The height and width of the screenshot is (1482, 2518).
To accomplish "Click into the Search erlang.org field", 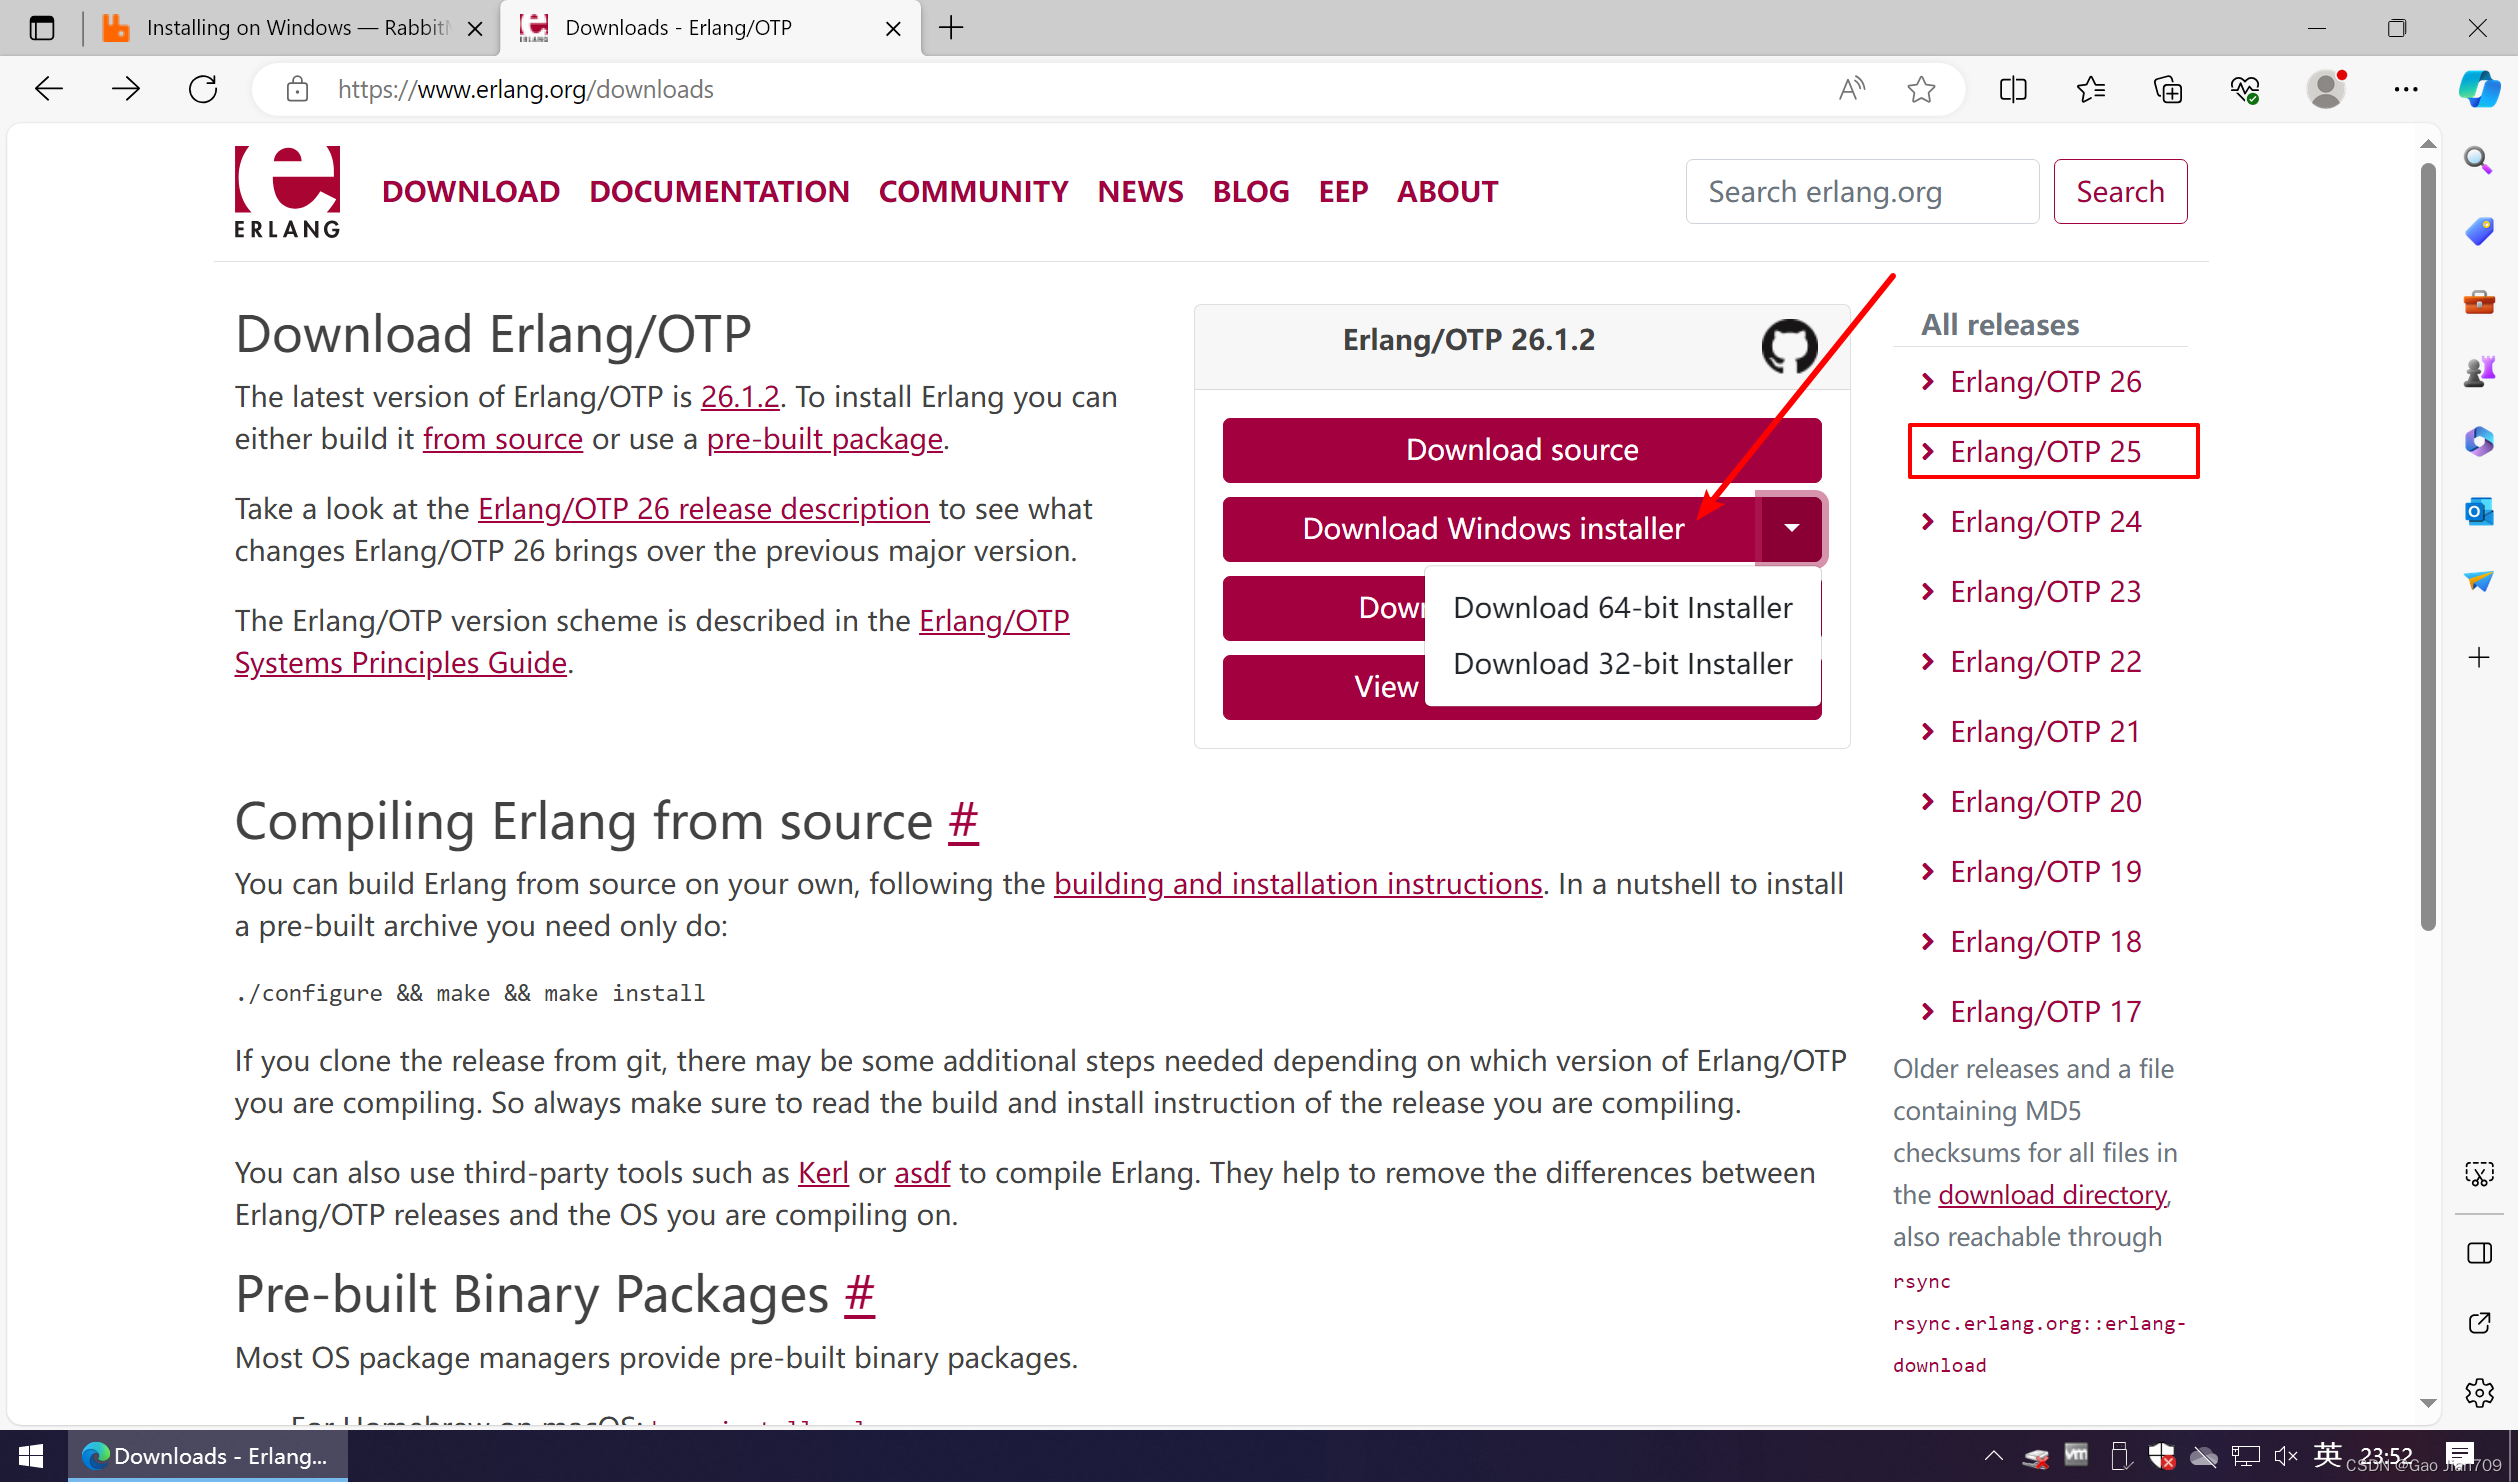I will 1860,191.
